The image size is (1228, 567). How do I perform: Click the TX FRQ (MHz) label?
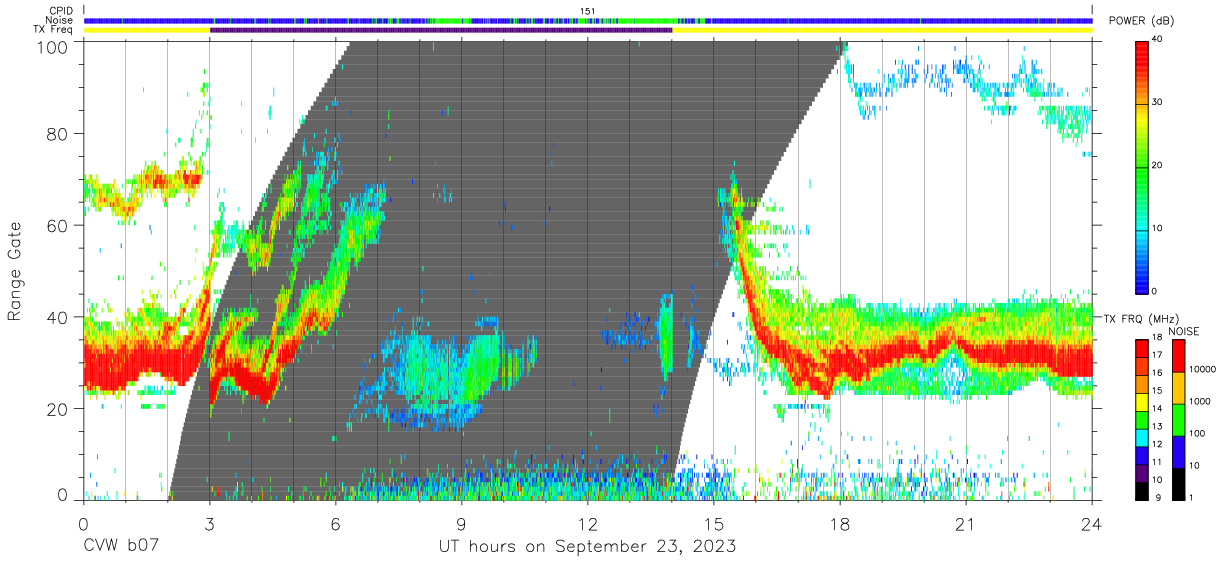coord(1141,318)
